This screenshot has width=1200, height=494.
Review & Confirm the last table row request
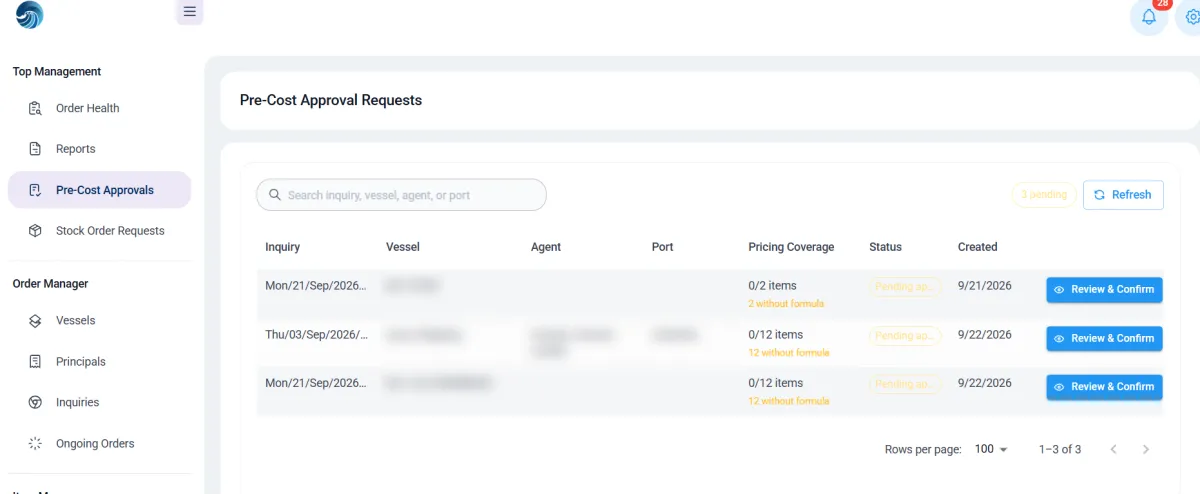(x=1104, y=387)
